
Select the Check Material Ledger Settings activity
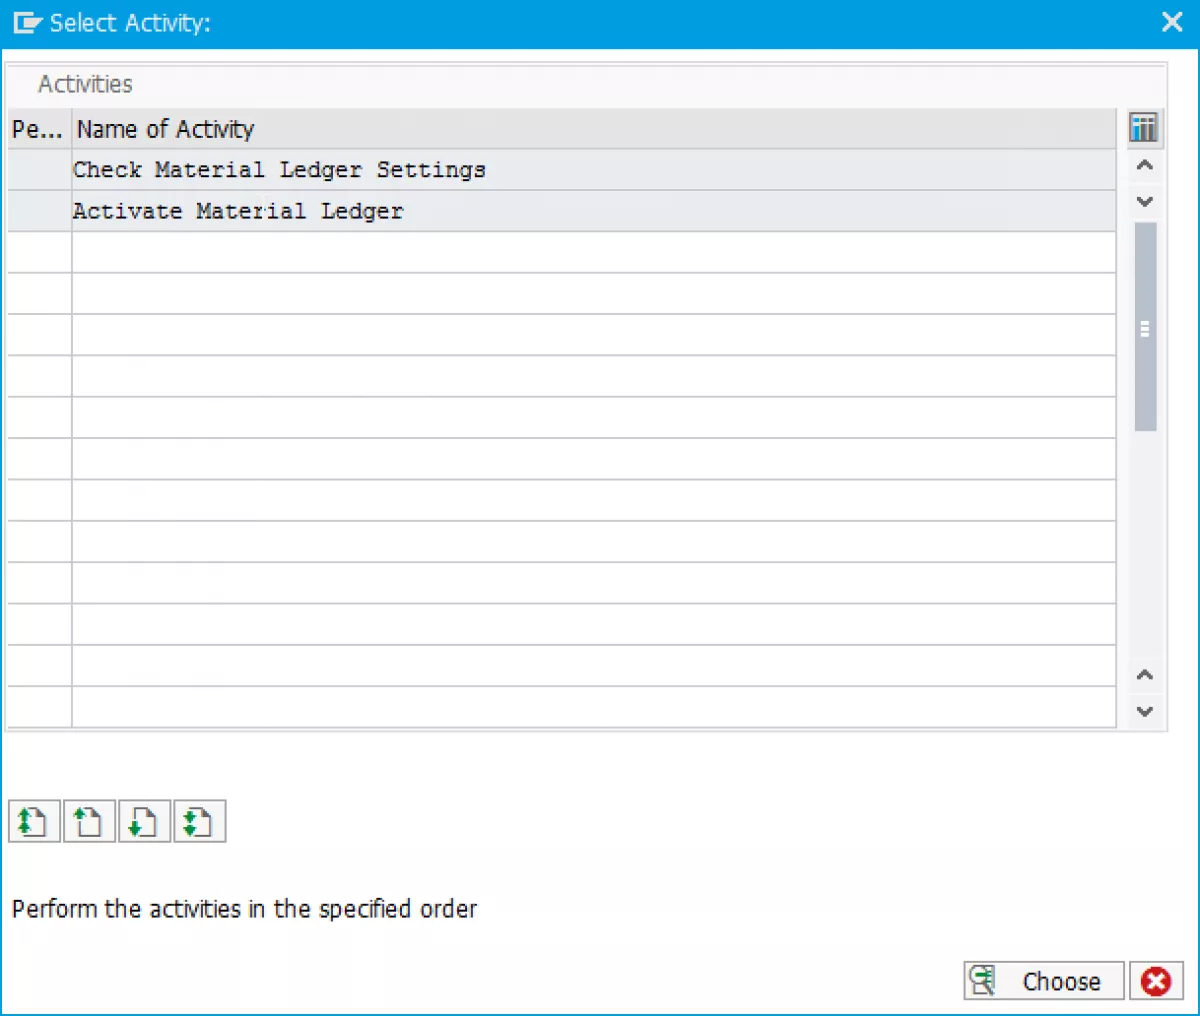(593, 170)
